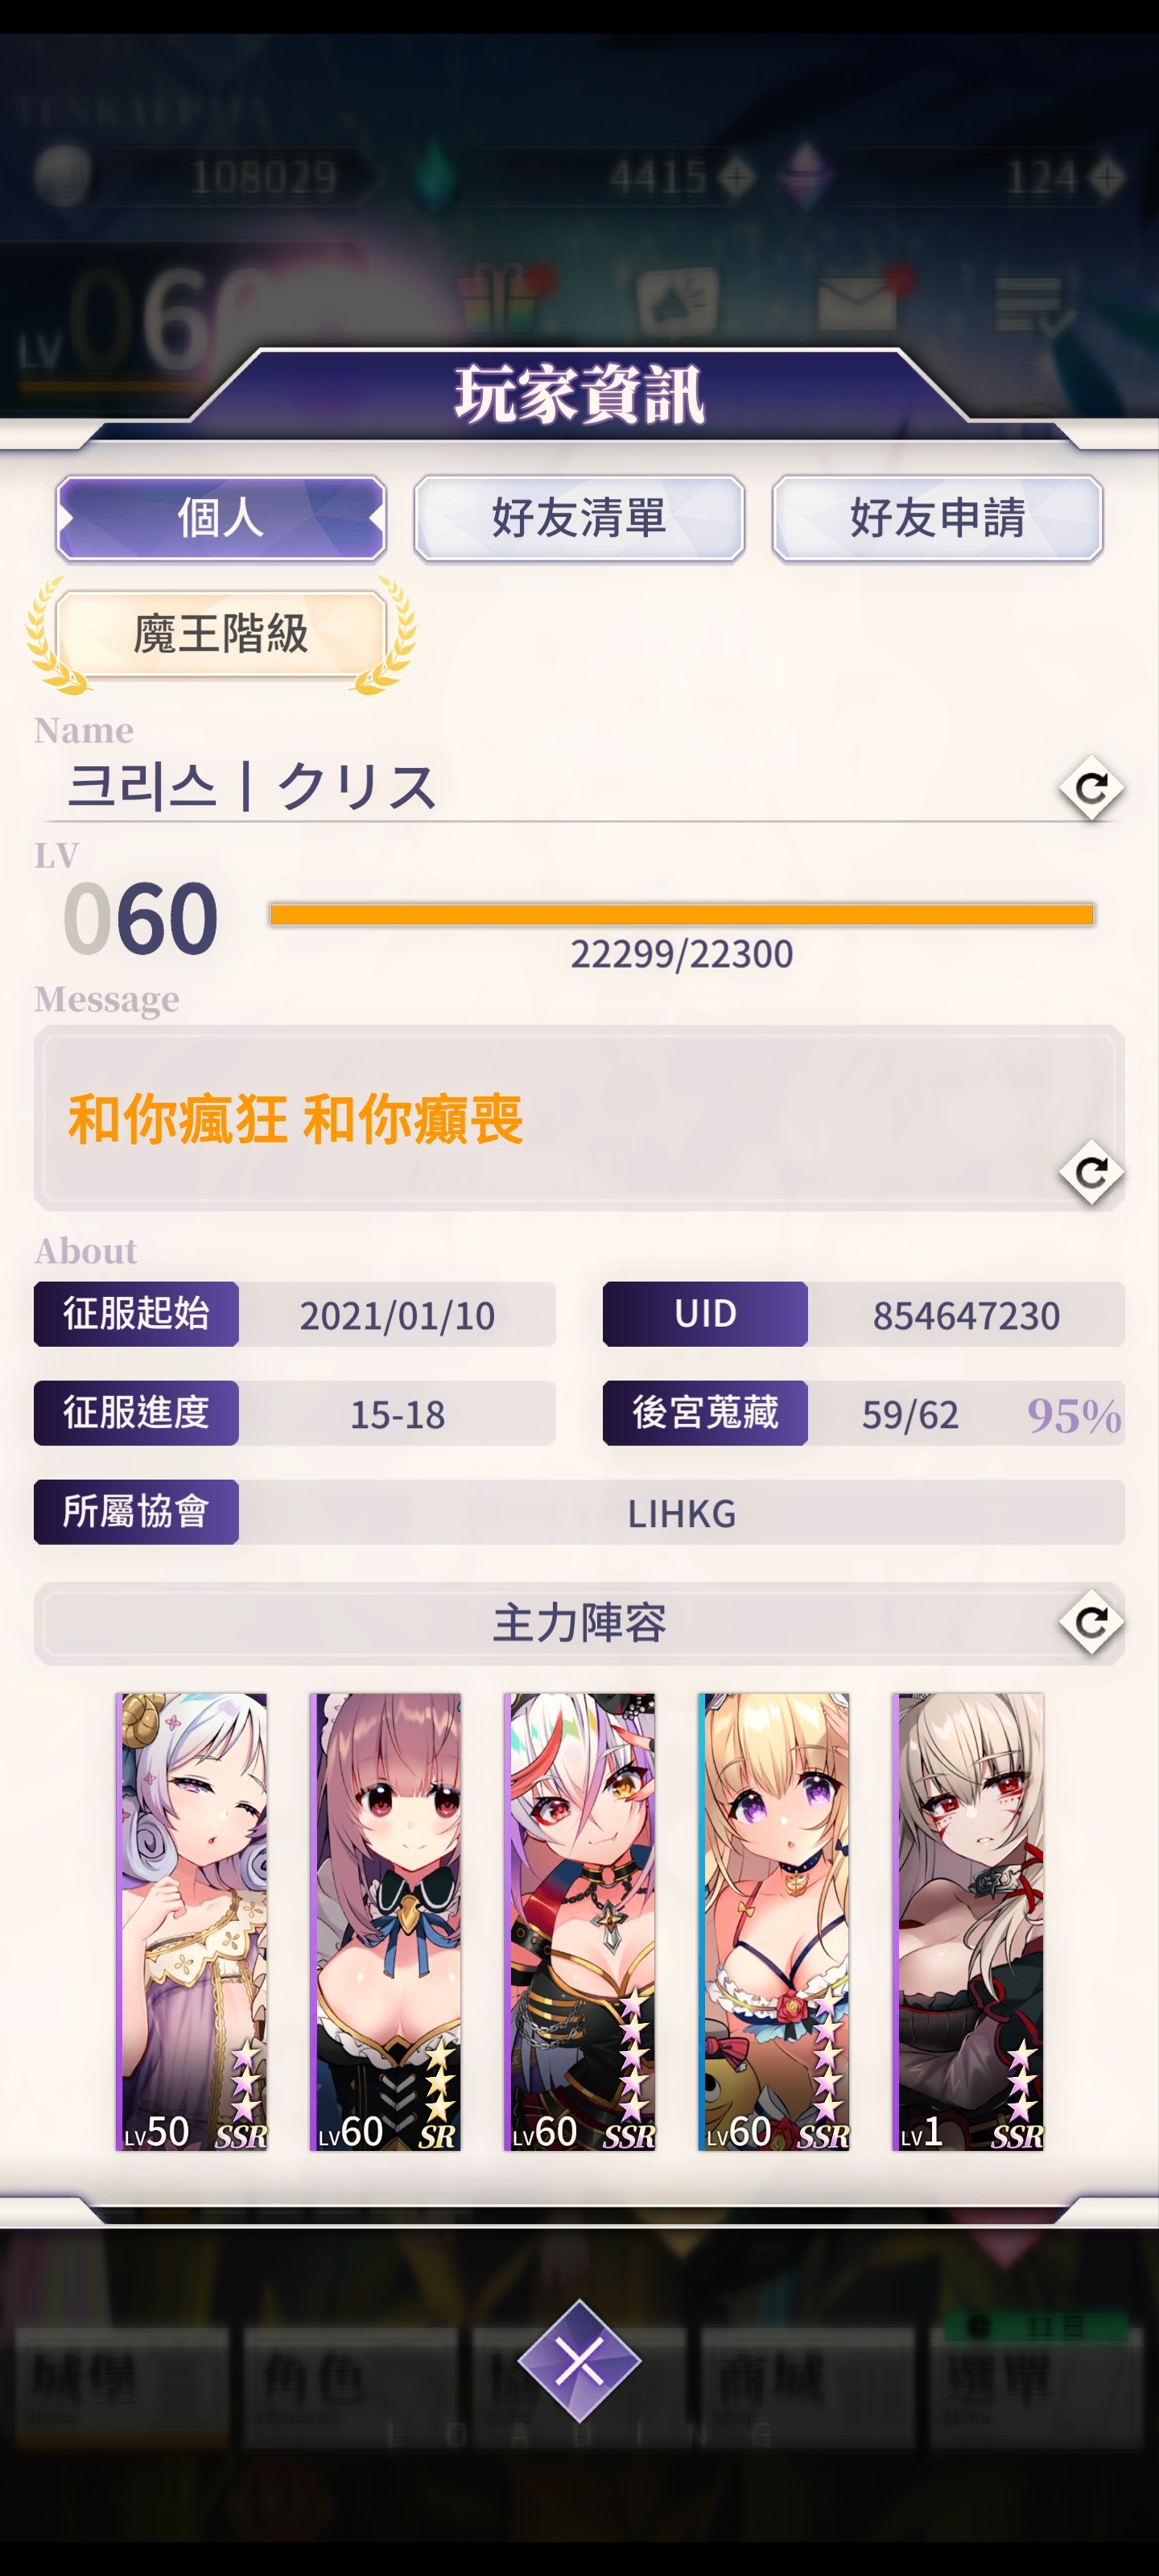The width and height of the screenshot is (1159, 2576).
Task: Click the message text 和你瘋狂 和你癲喪
Action: tap(296, 1118)
